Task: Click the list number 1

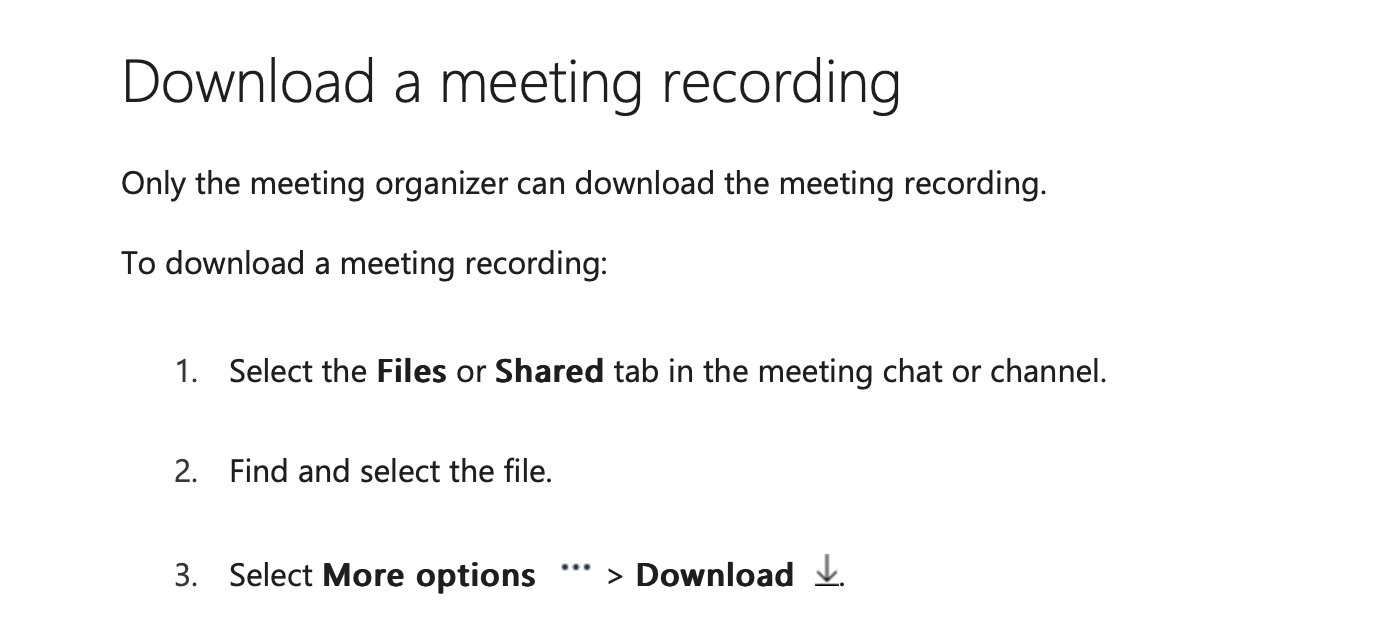Action: (x=186, y=371)
